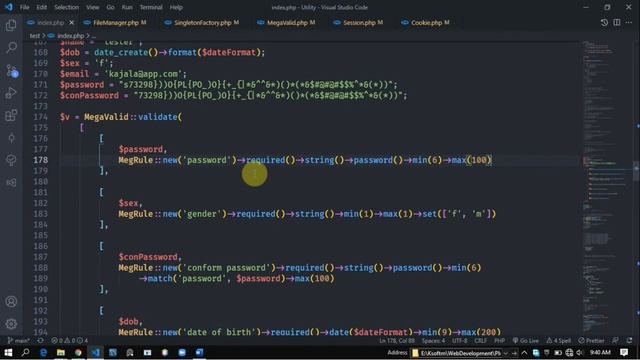The height and width of the screenshot is (360, 640).
Task: Open the View menu
Action: click(x=93, y=7)
